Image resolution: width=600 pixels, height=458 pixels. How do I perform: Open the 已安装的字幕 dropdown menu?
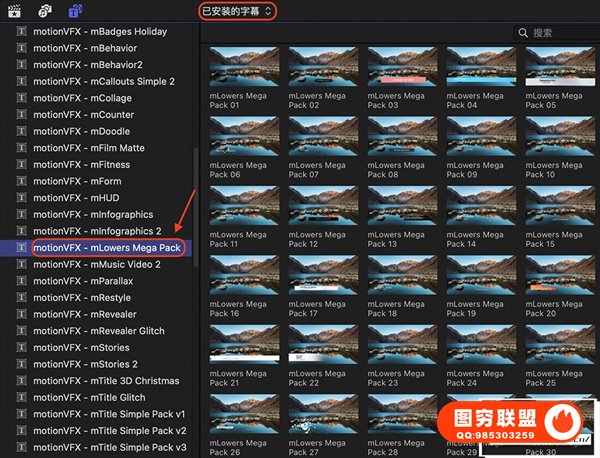[x=235, y=10]
